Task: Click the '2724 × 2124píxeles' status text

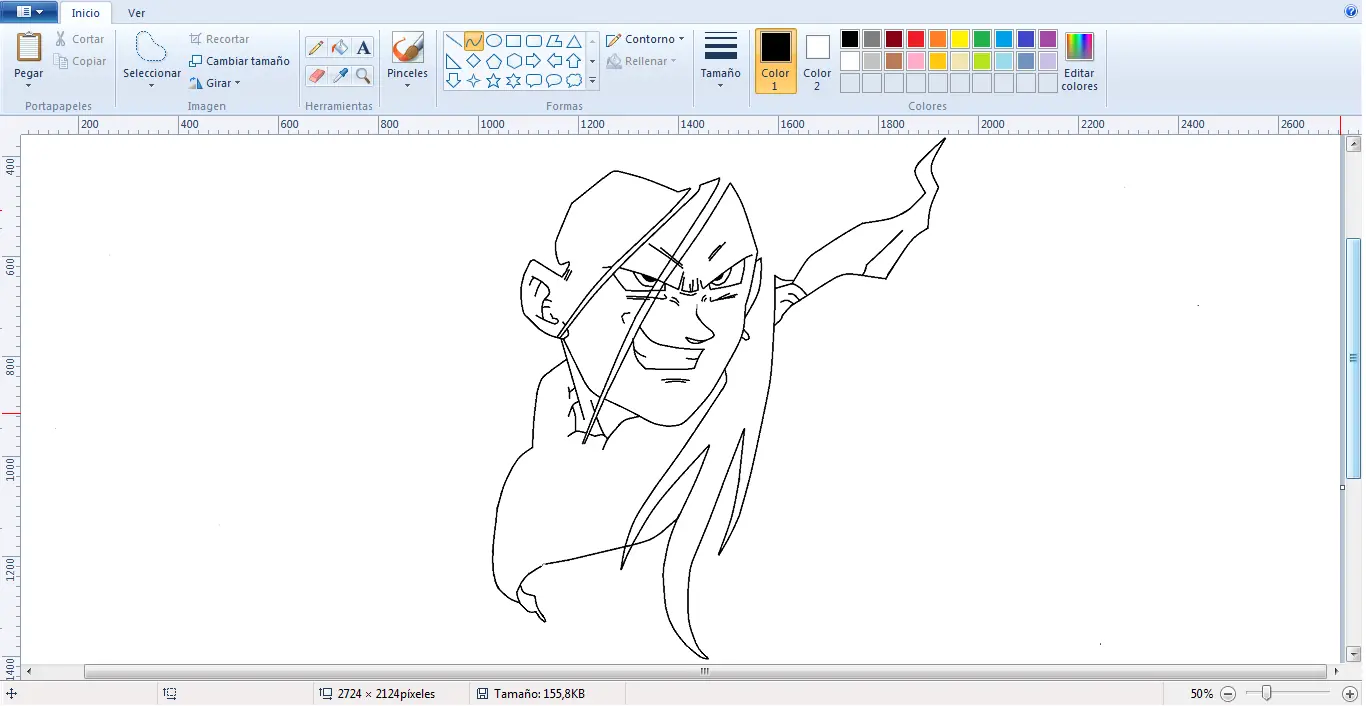Action: pos(386,693)
